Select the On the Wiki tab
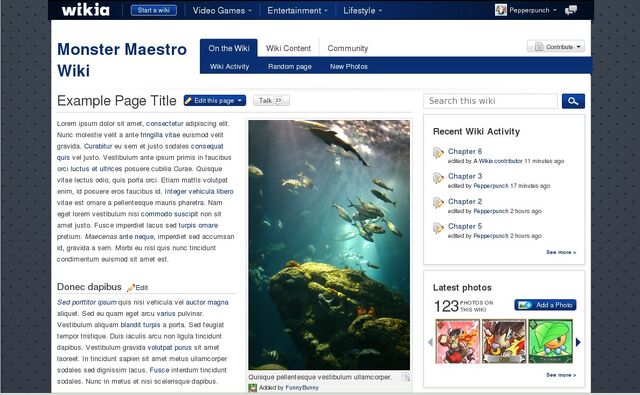640x395 pixels. pos(229,48)
